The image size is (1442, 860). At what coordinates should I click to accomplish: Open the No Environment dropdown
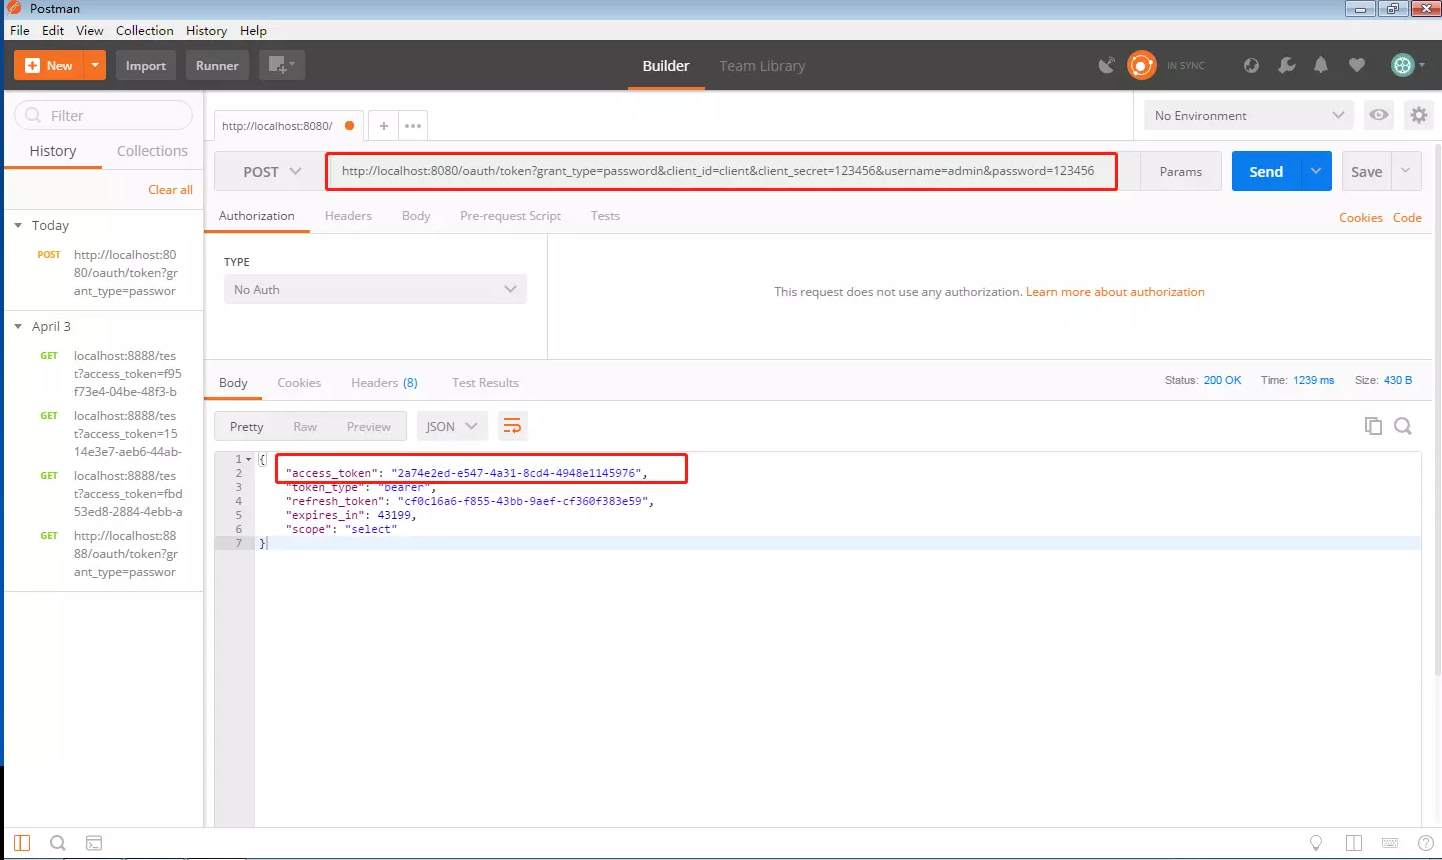click(x=1248, y=115)
